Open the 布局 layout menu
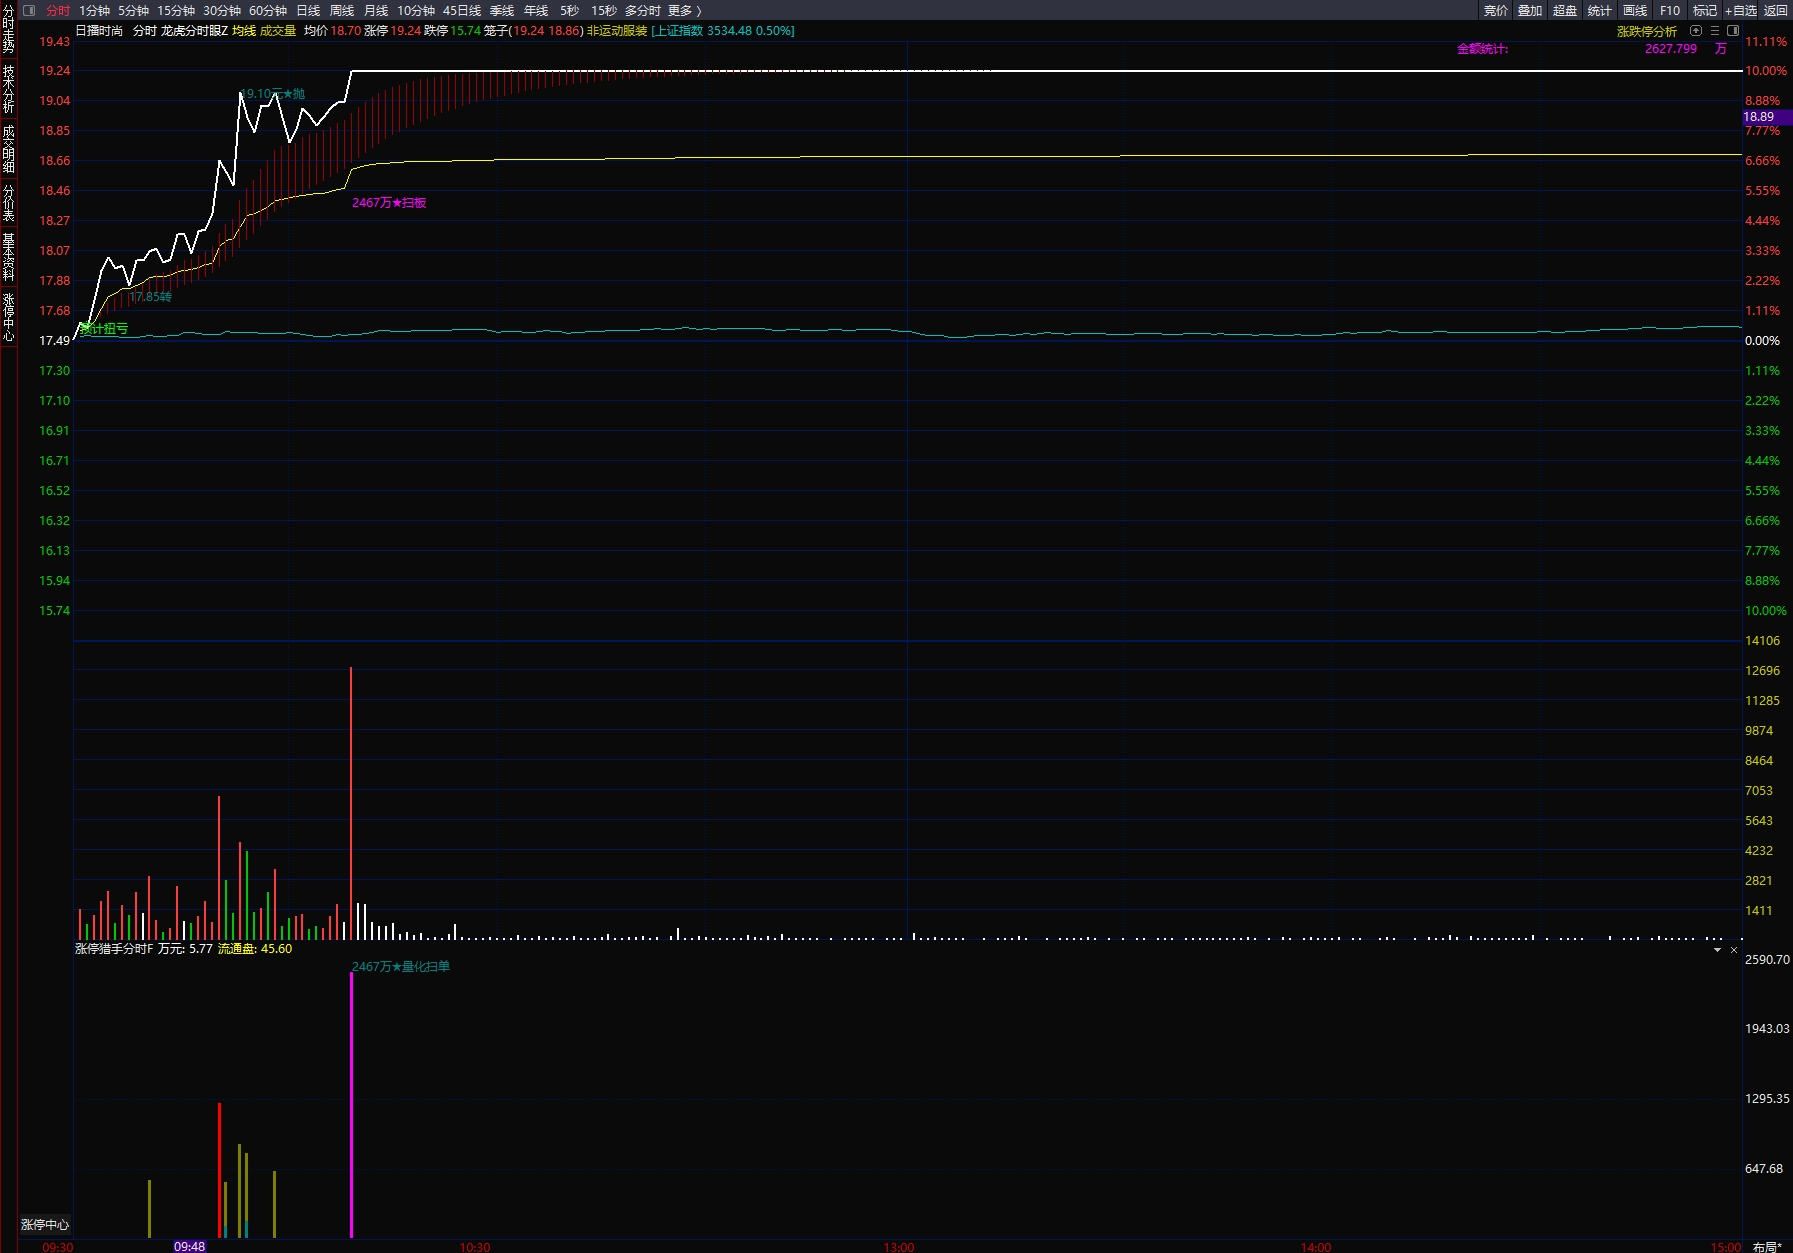Image resolution: width=1793 pixels, height=1253 pixels. [1767, 1246]
